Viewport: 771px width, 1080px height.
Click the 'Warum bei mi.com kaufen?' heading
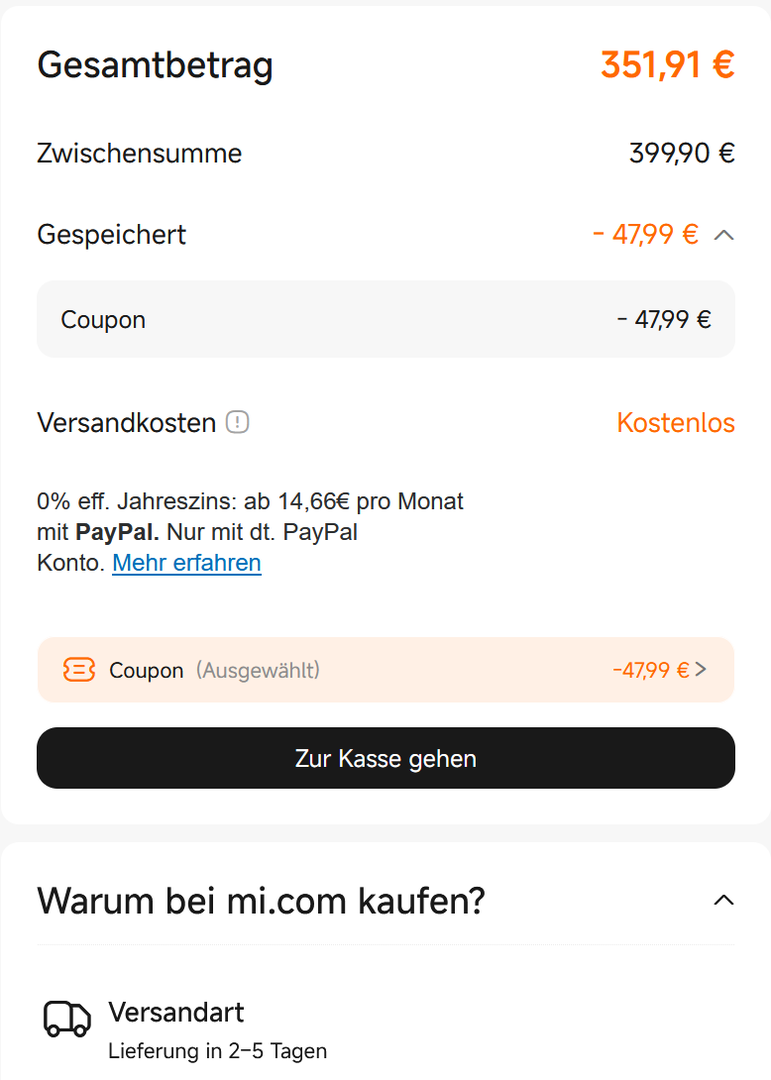click(261, 901)
